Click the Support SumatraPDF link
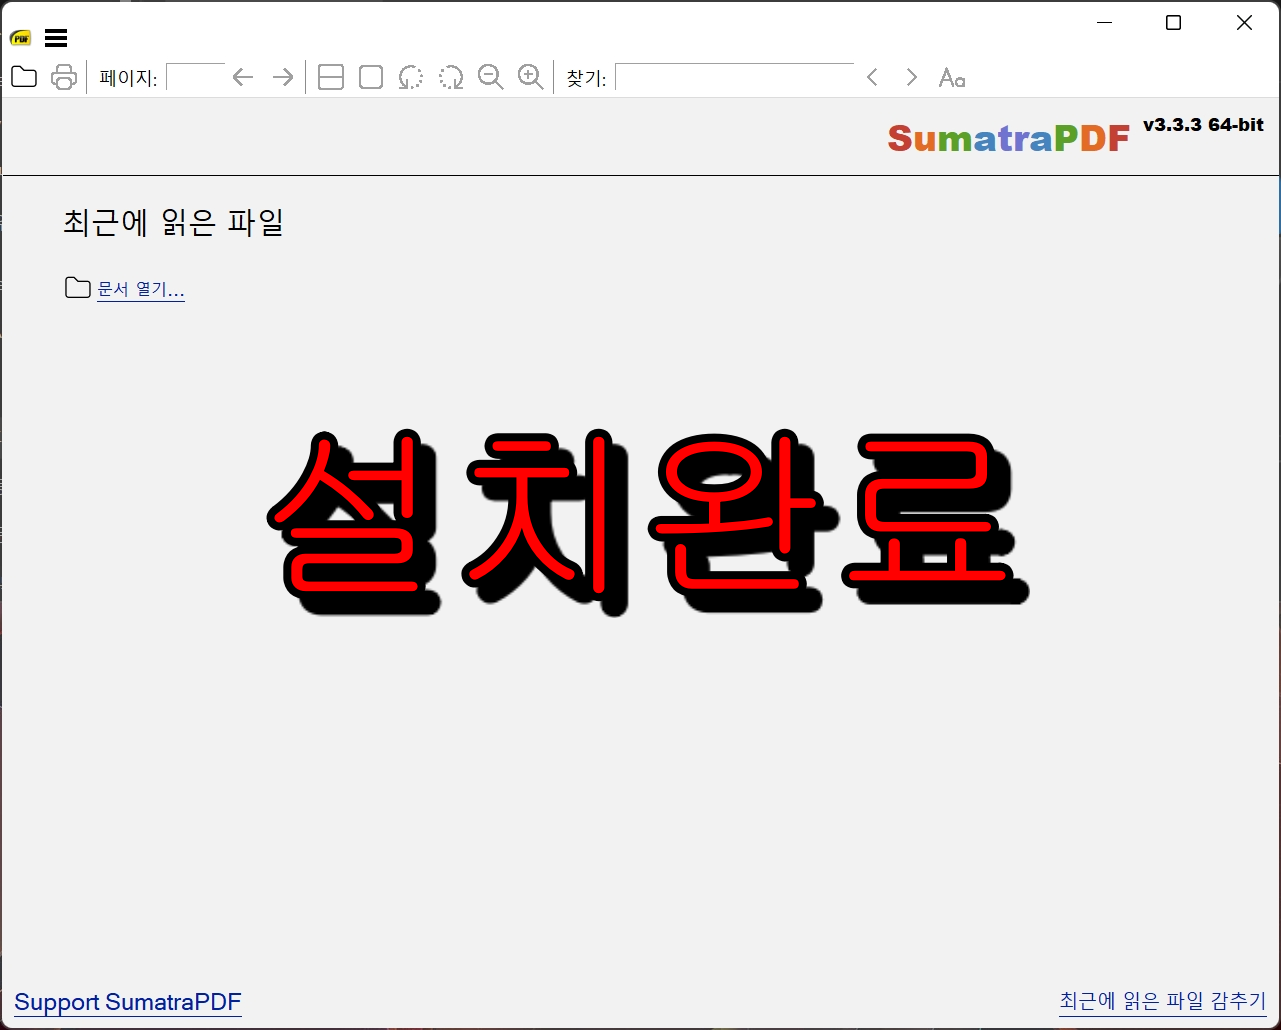Viewport: 1281px width, 1030px height. [128, 1002]
